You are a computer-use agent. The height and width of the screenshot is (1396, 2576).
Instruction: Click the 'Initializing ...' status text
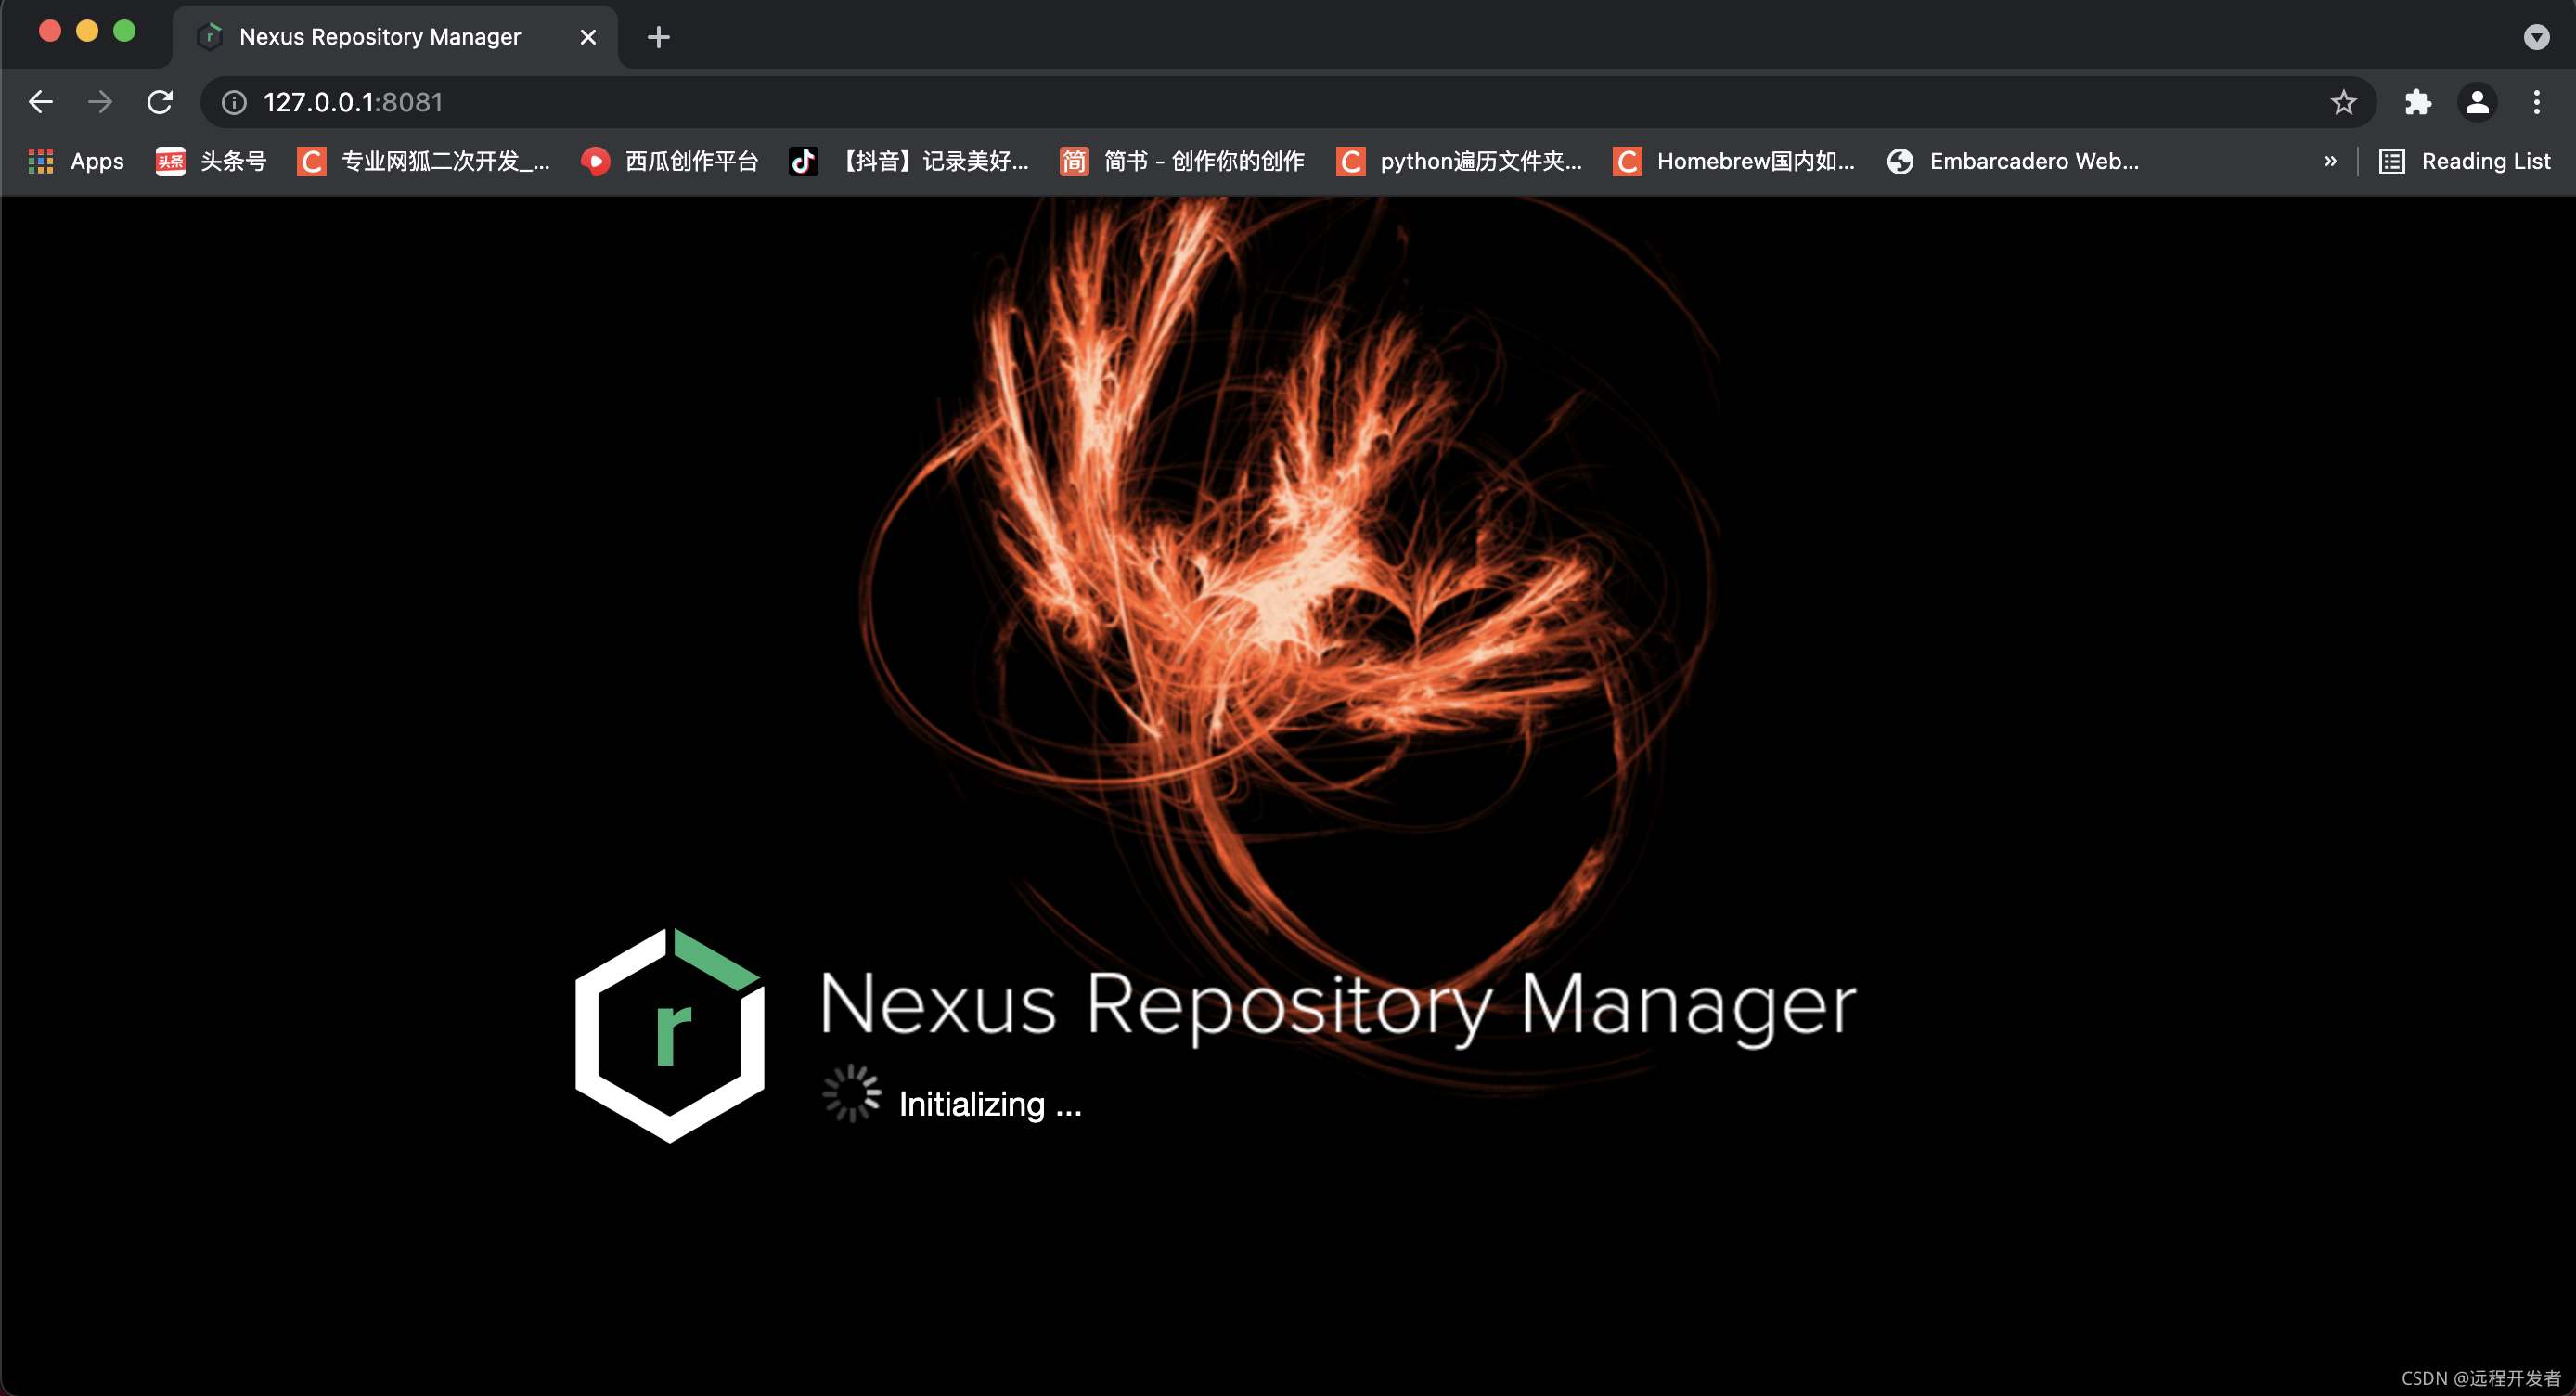point(990,1104)
